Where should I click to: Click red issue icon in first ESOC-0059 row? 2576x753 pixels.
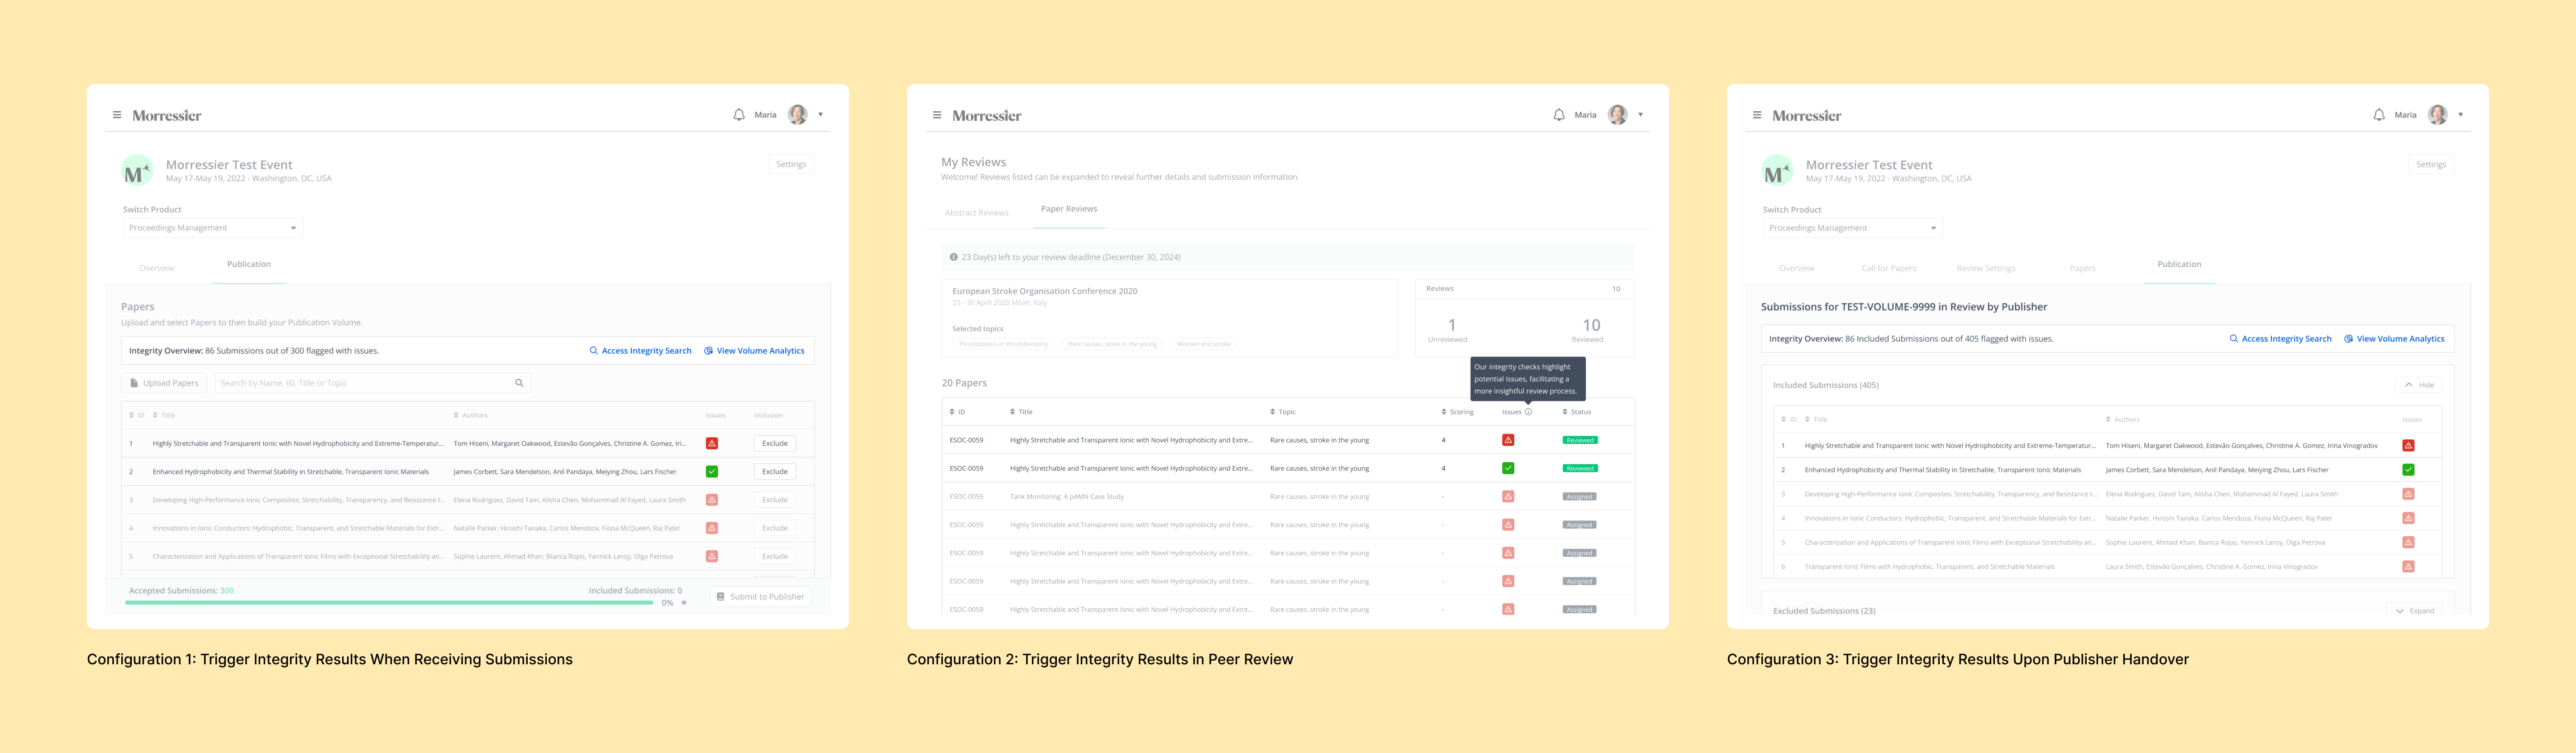(x=1508, y=440)
